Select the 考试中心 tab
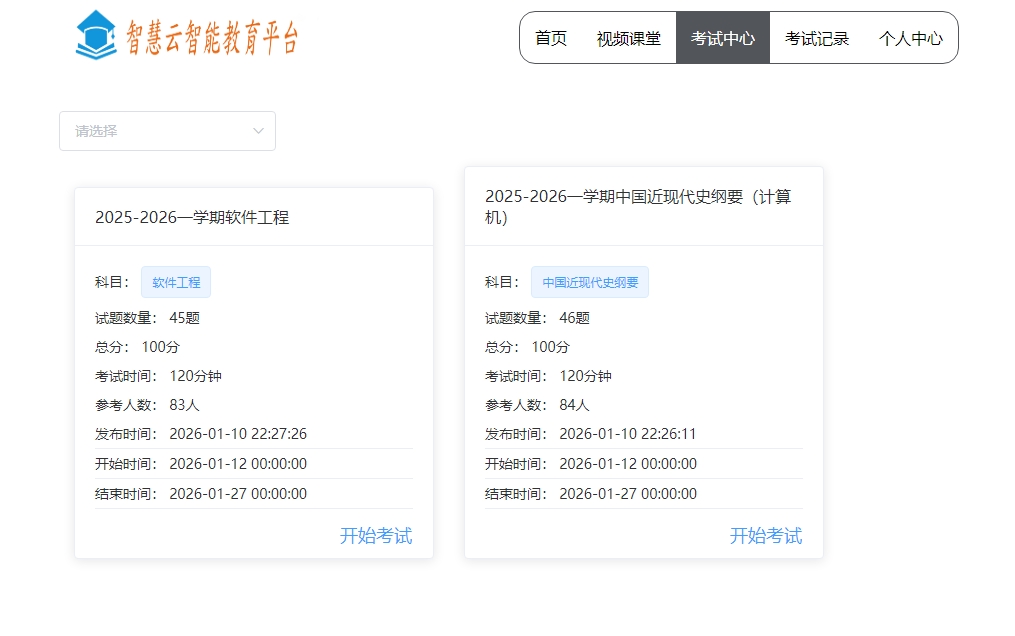 point(722,38)
